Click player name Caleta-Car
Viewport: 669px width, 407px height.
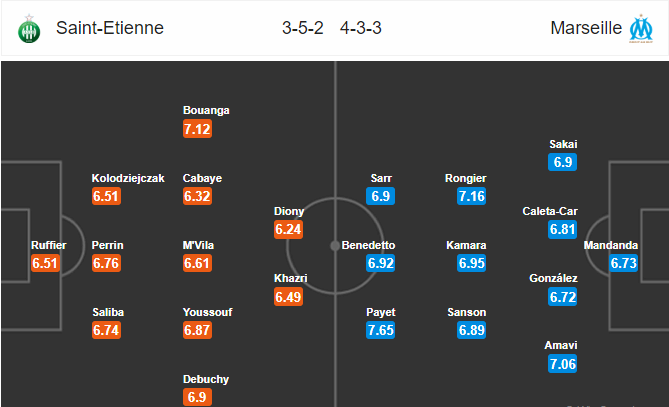[550, 211]
